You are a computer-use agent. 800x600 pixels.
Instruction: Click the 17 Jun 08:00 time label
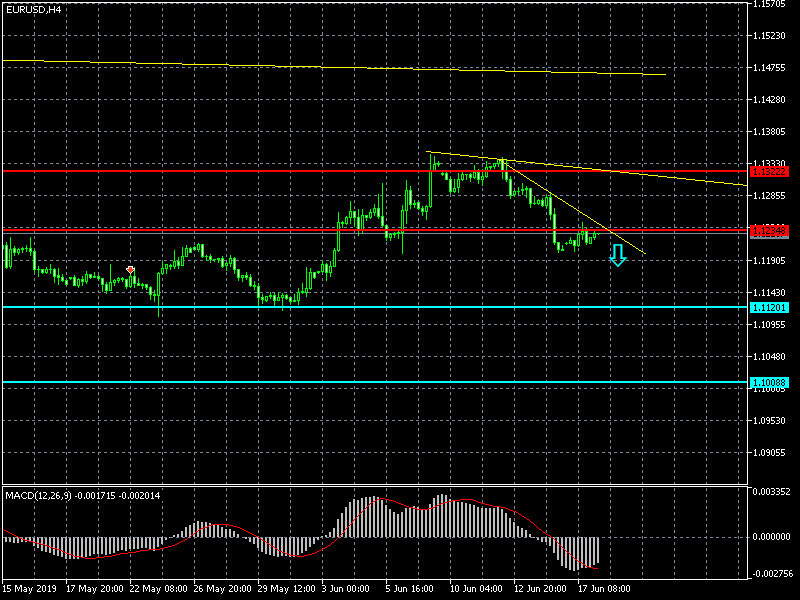tap(604, 589)
